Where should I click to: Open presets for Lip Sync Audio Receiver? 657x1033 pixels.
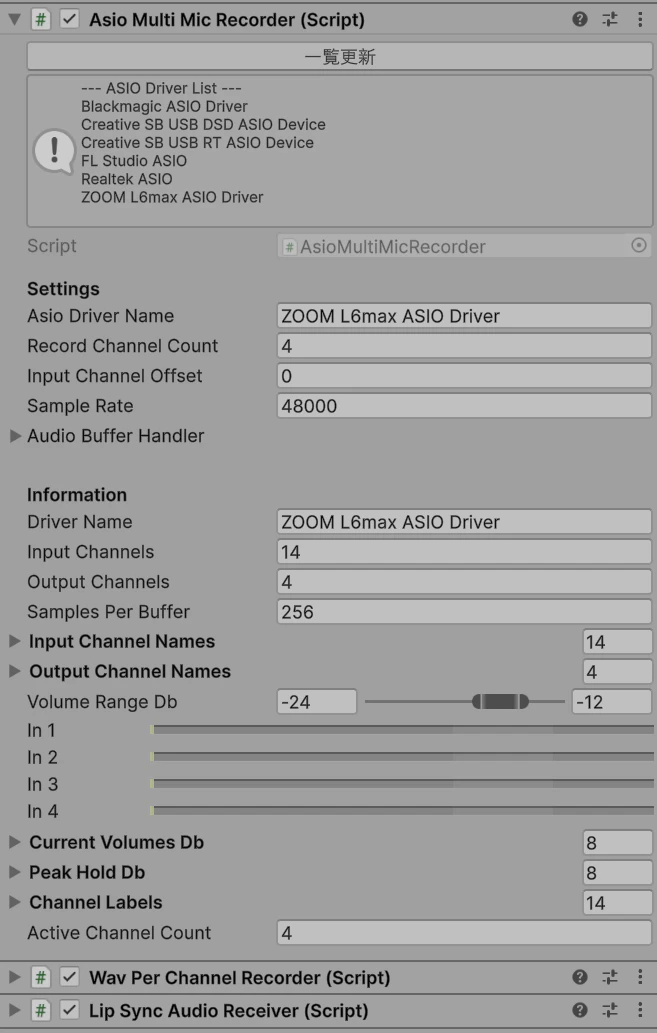point(610,1010)
